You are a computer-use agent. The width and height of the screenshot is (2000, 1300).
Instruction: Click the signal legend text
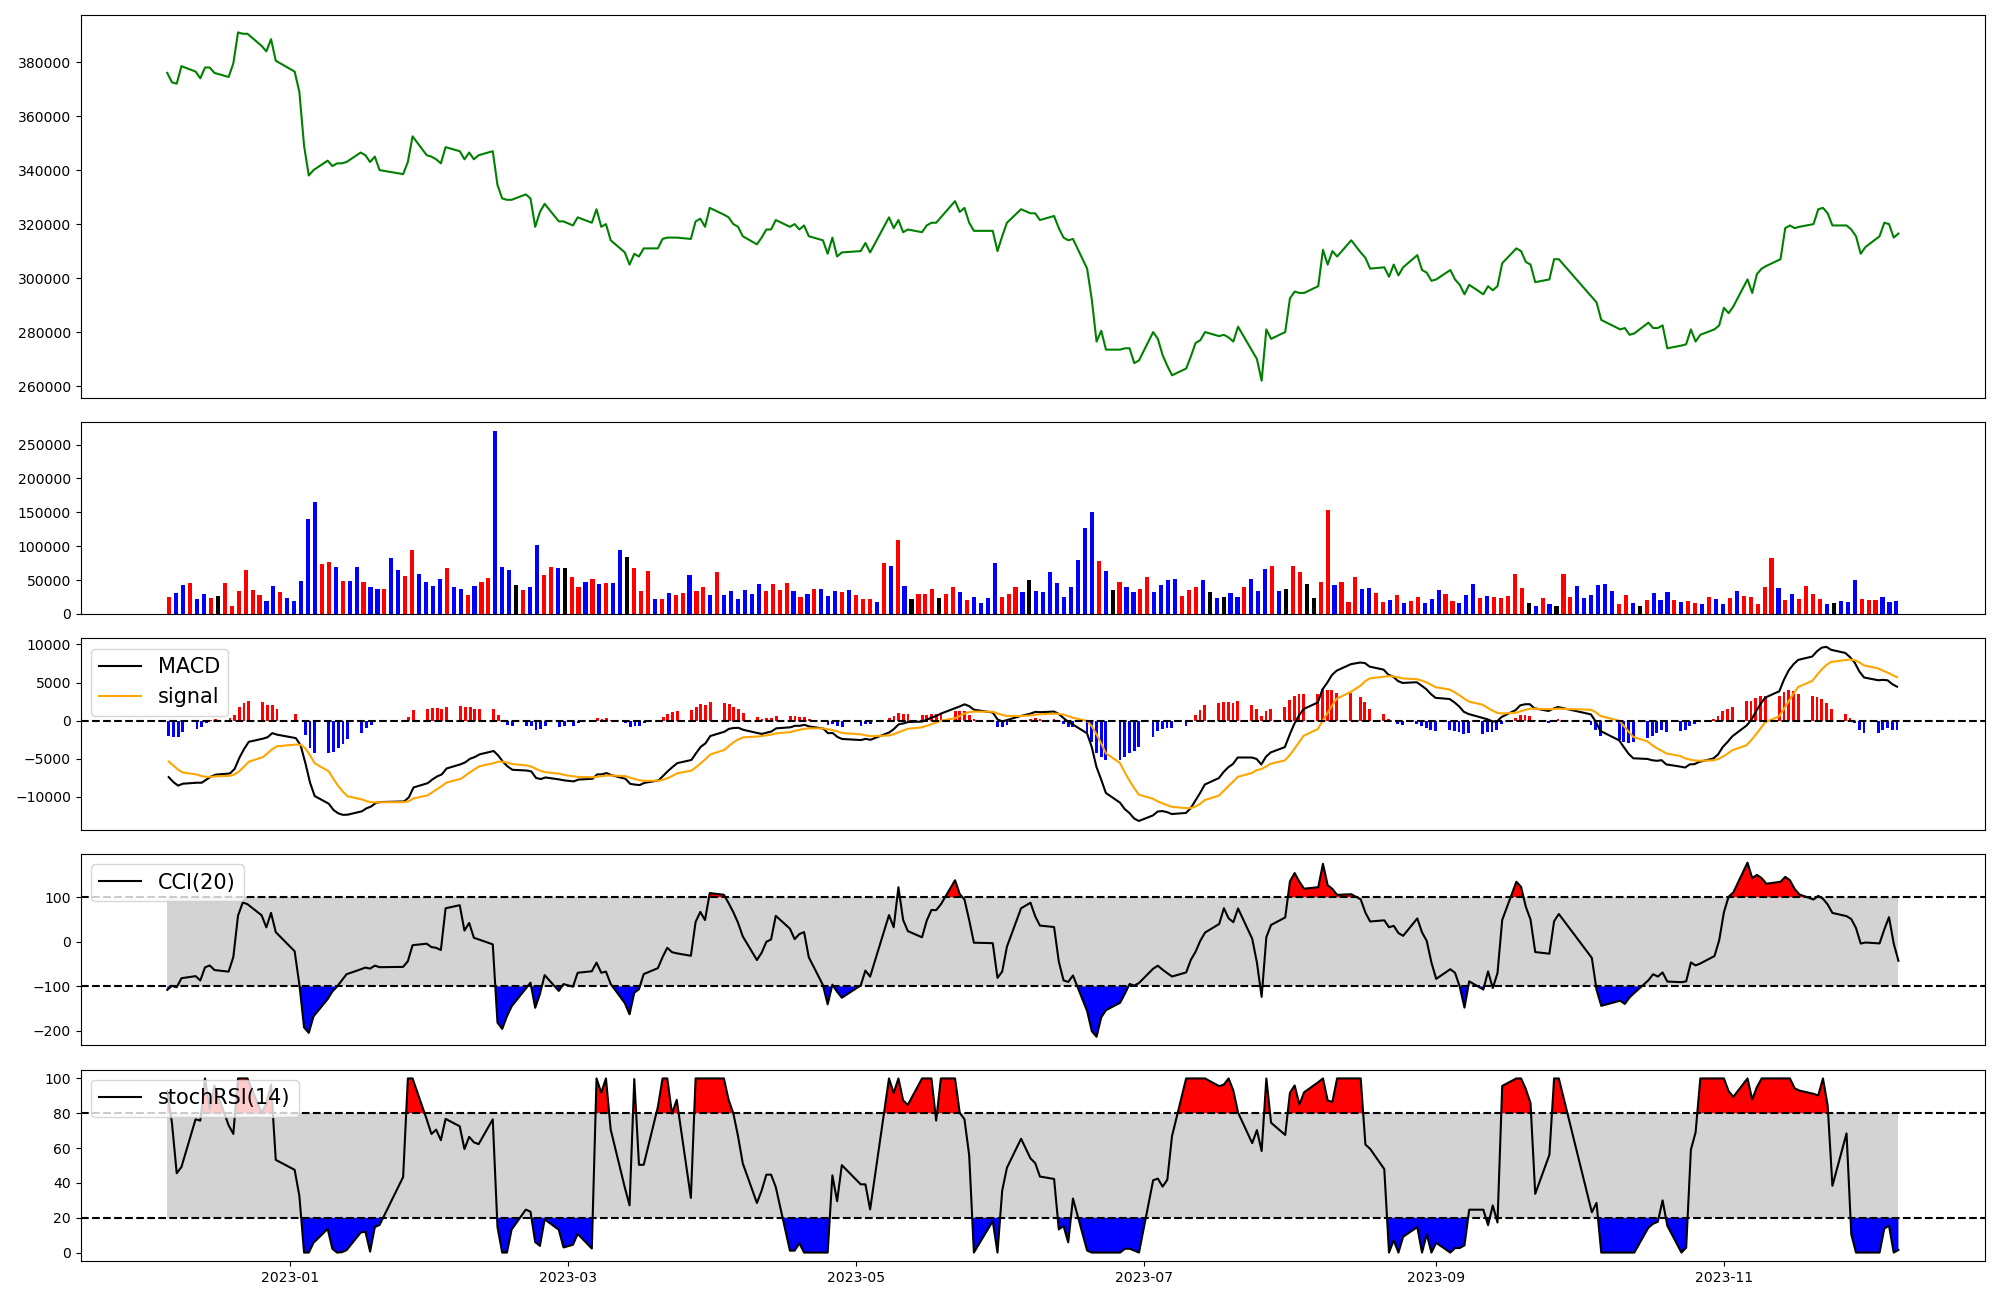[187, 696]
